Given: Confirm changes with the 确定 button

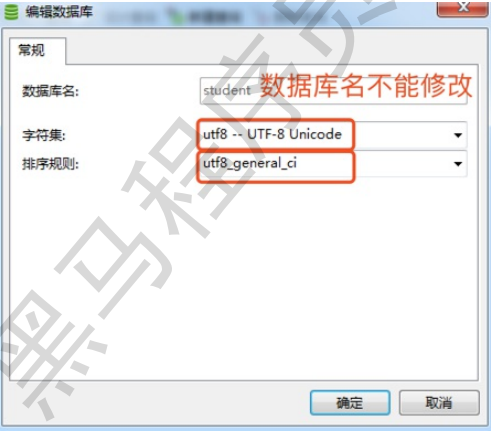Looking at the screenshot, I should (350, 403).
